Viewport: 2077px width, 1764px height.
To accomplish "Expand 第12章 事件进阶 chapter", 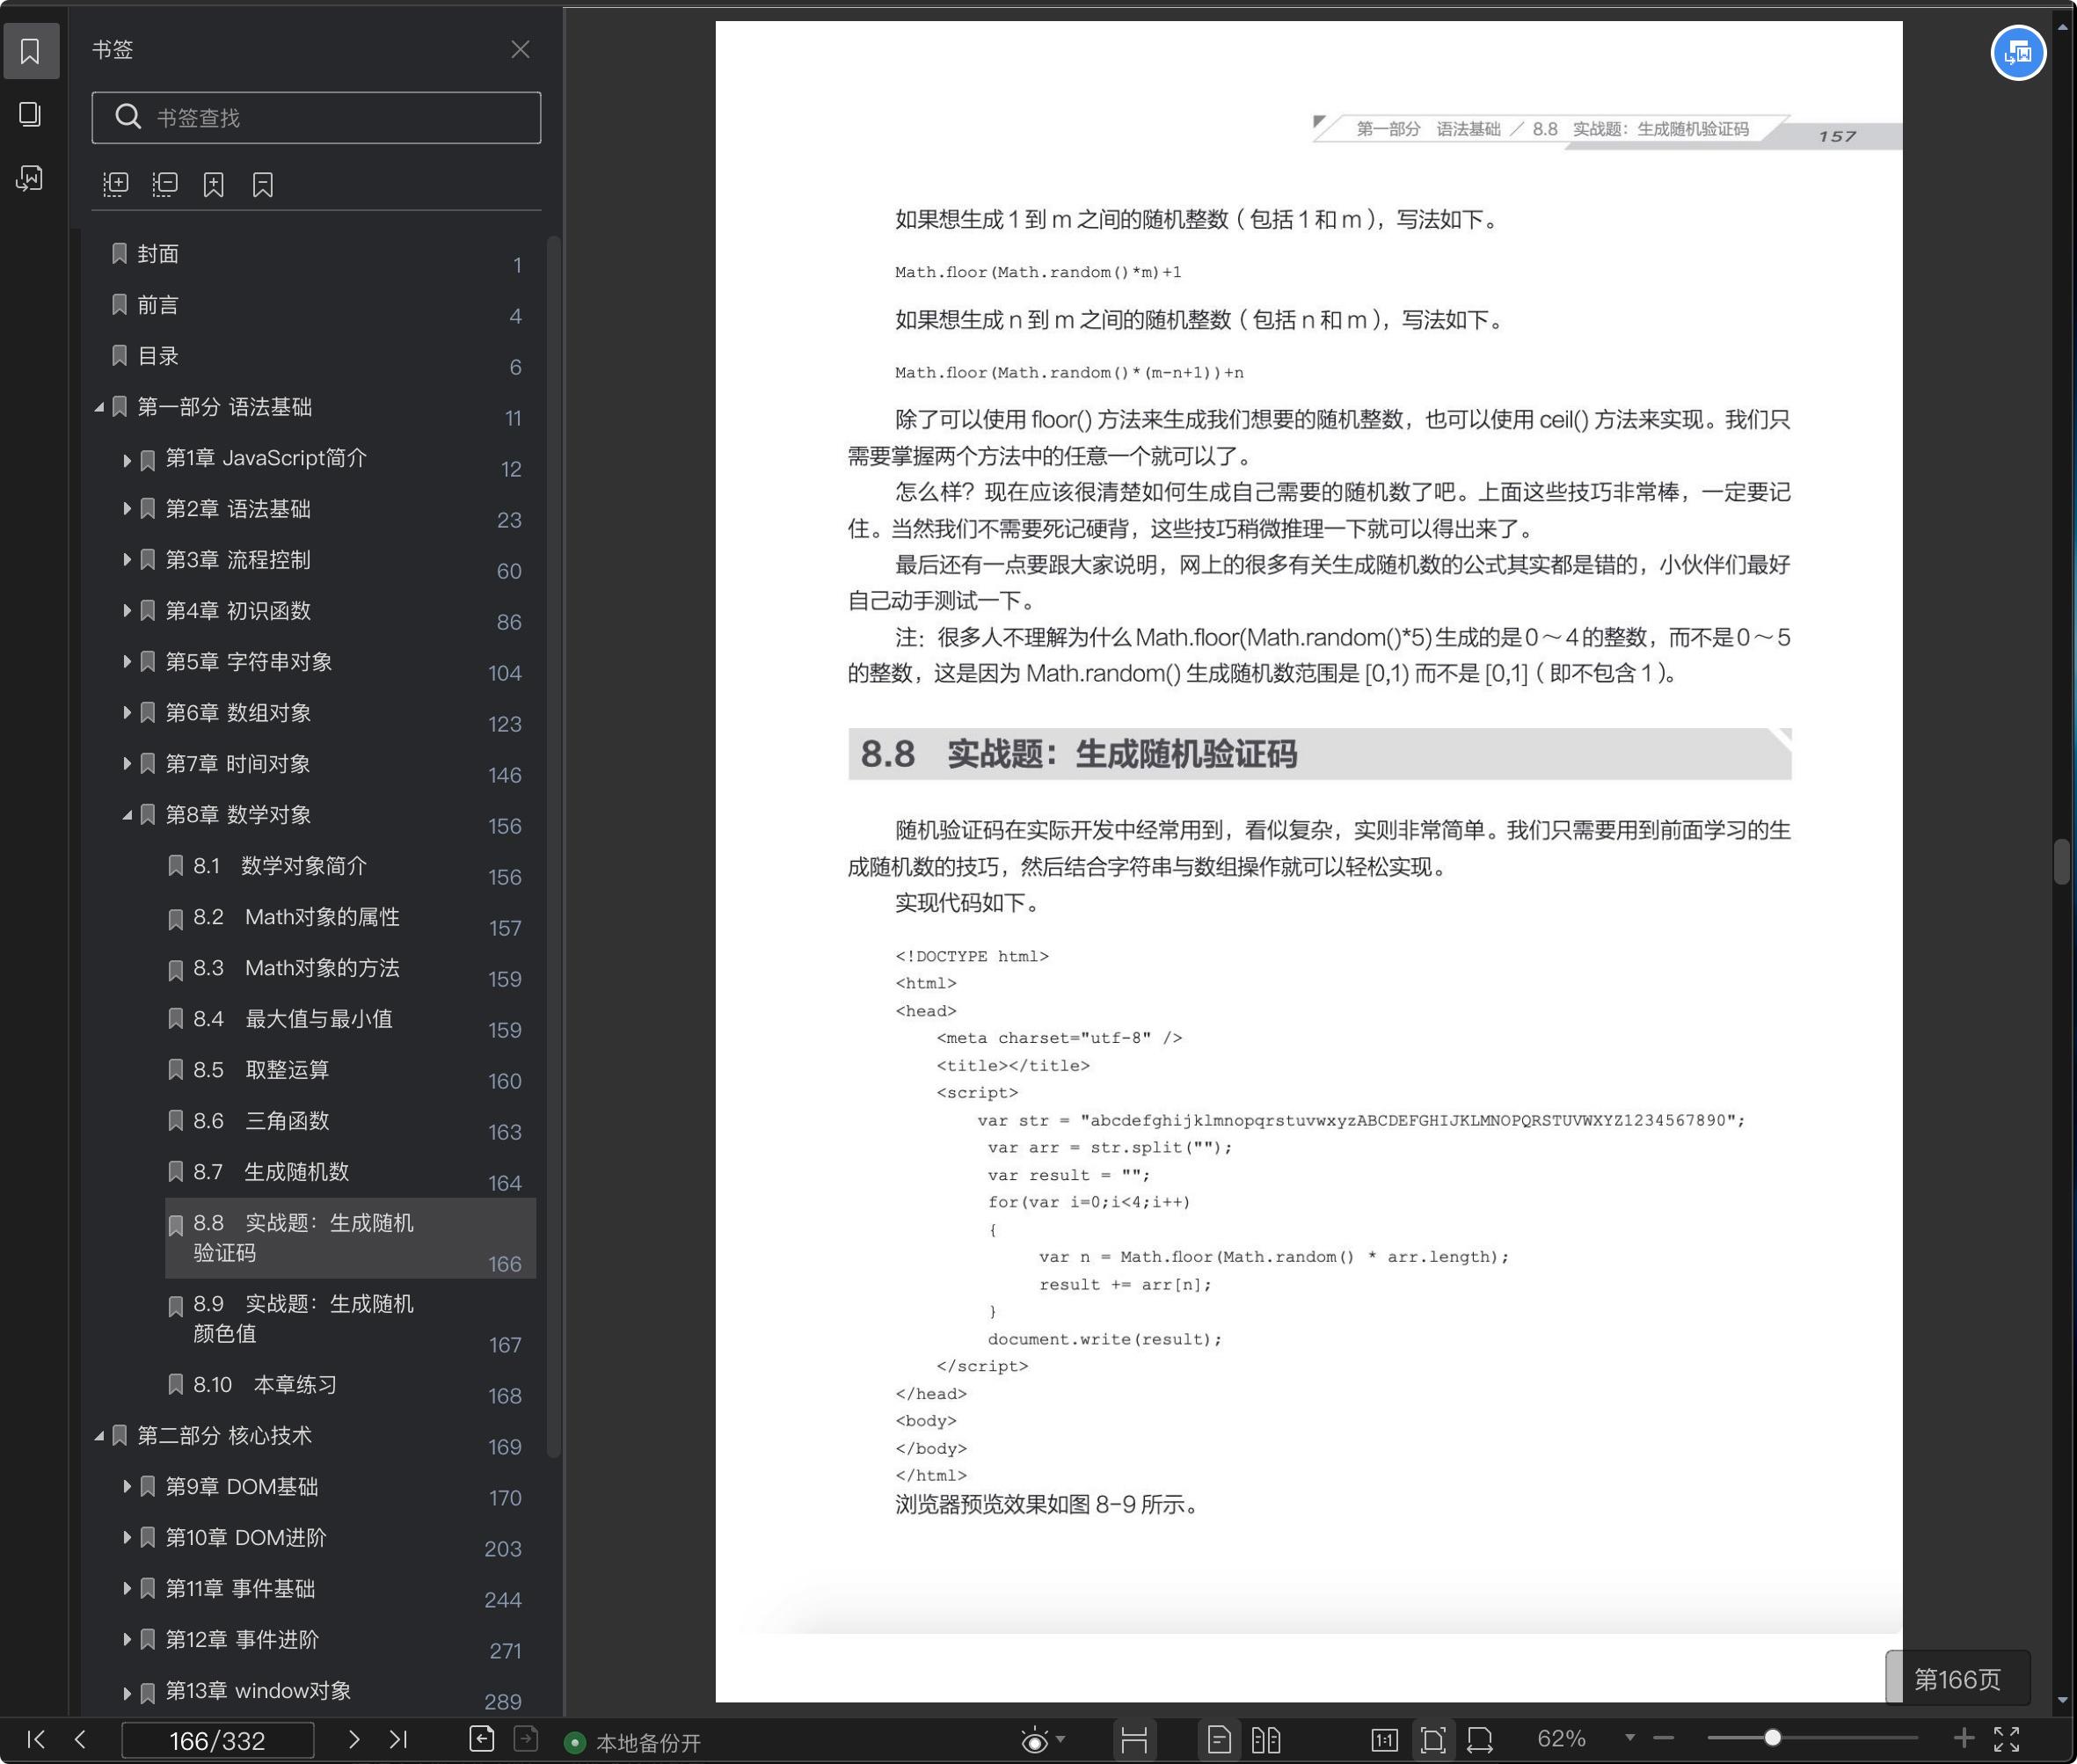I will [127, 1640].
